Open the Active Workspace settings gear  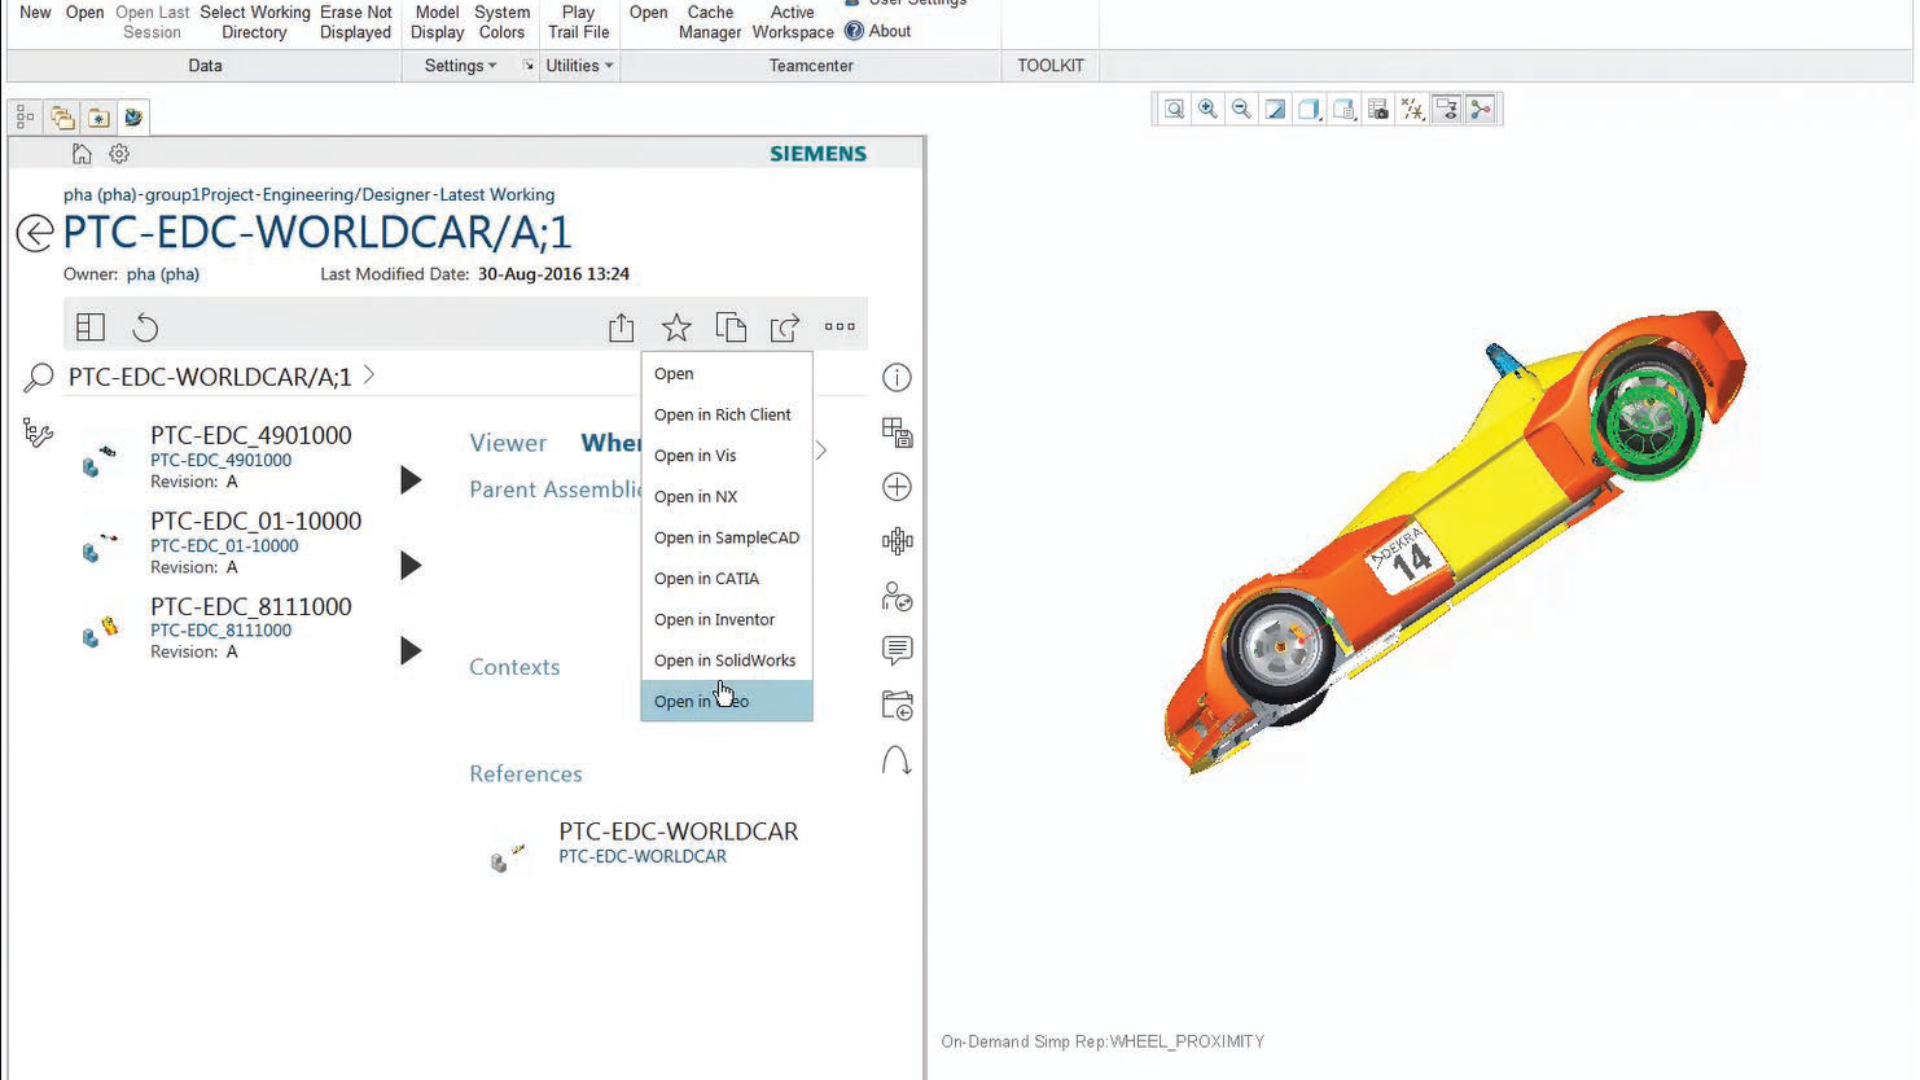119,153
